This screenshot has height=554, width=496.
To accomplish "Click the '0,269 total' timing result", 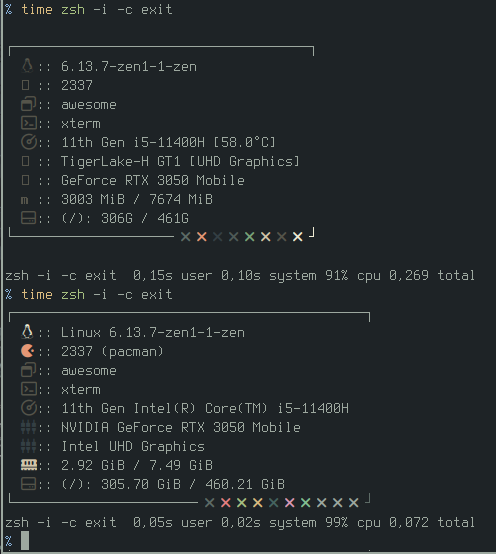I will [x=432, y=275].
